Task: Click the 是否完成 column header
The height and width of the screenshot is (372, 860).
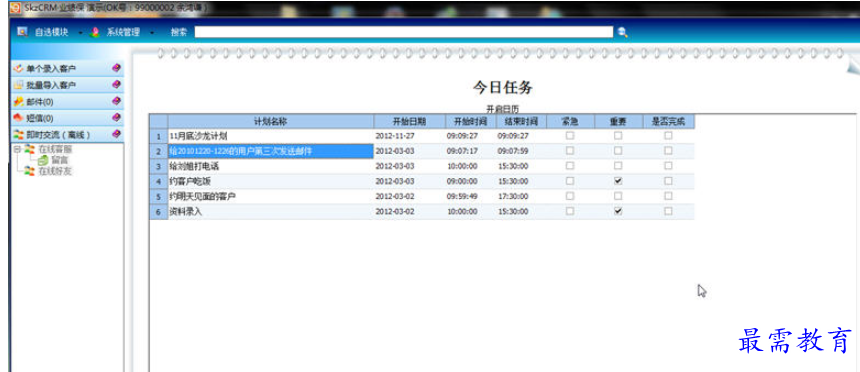Action: tap(669, 121)
